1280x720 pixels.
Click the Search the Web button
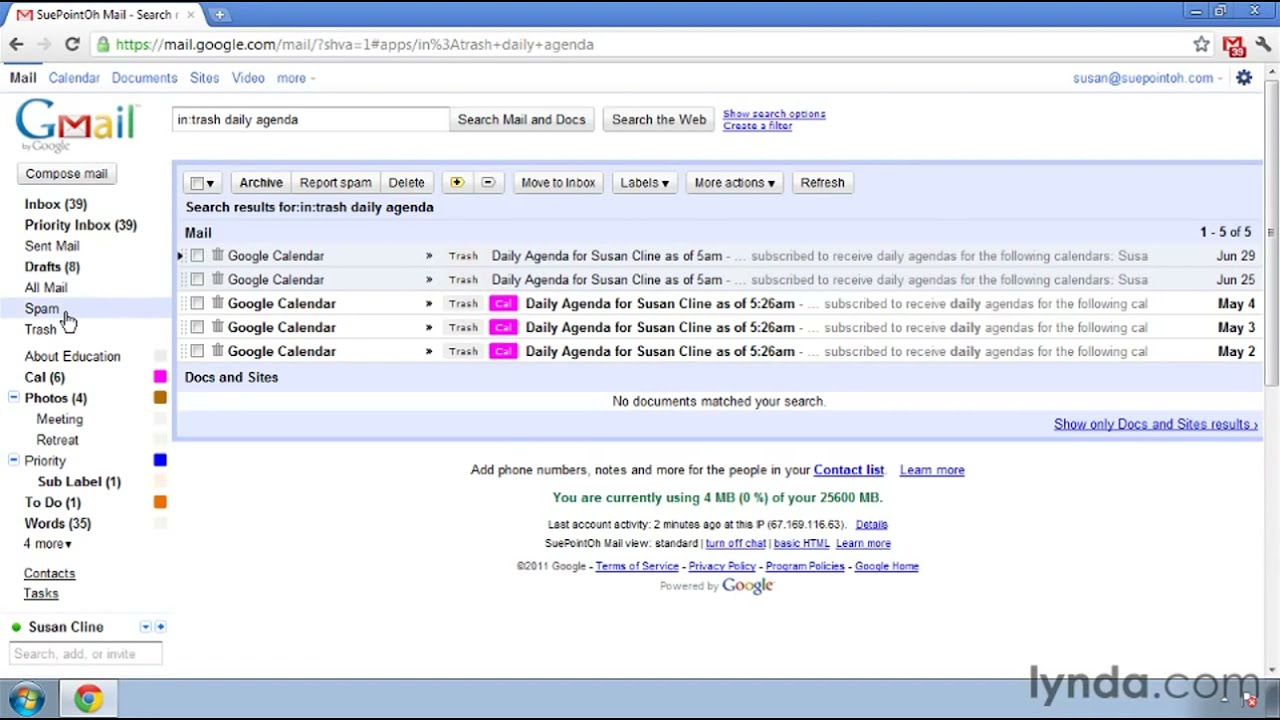659,119
